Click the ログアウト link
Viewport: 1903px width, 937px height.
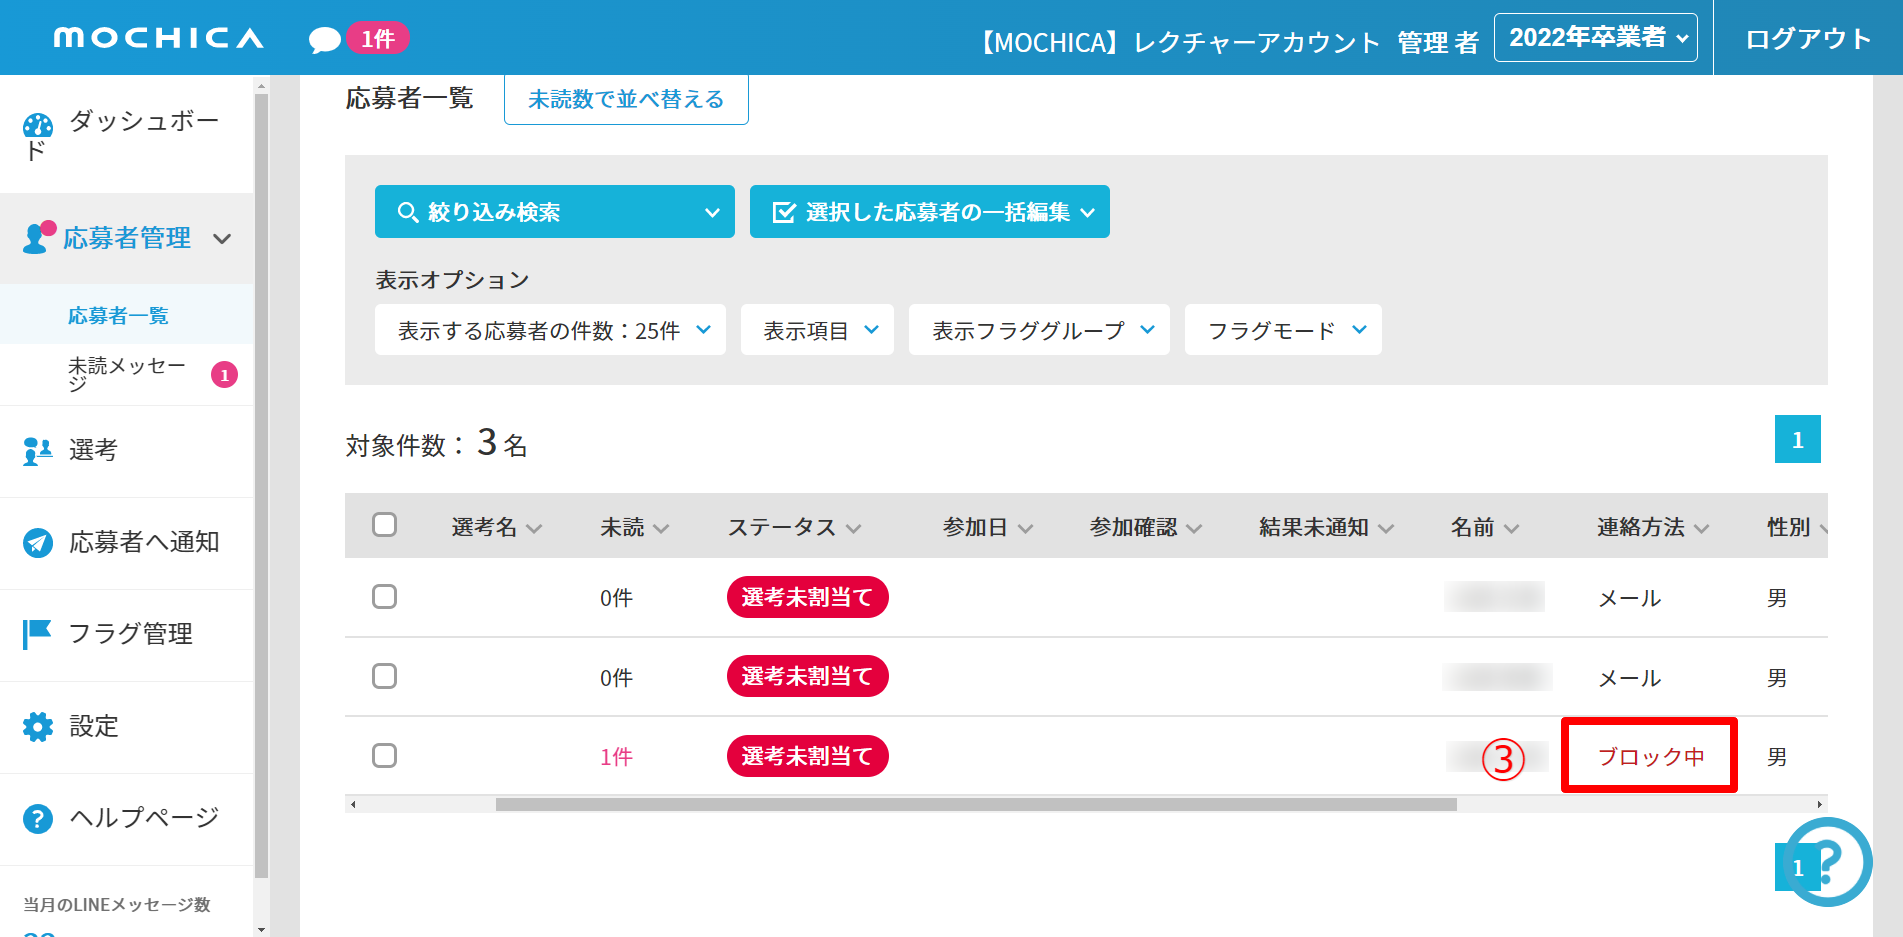click(x=1808, y=39)
